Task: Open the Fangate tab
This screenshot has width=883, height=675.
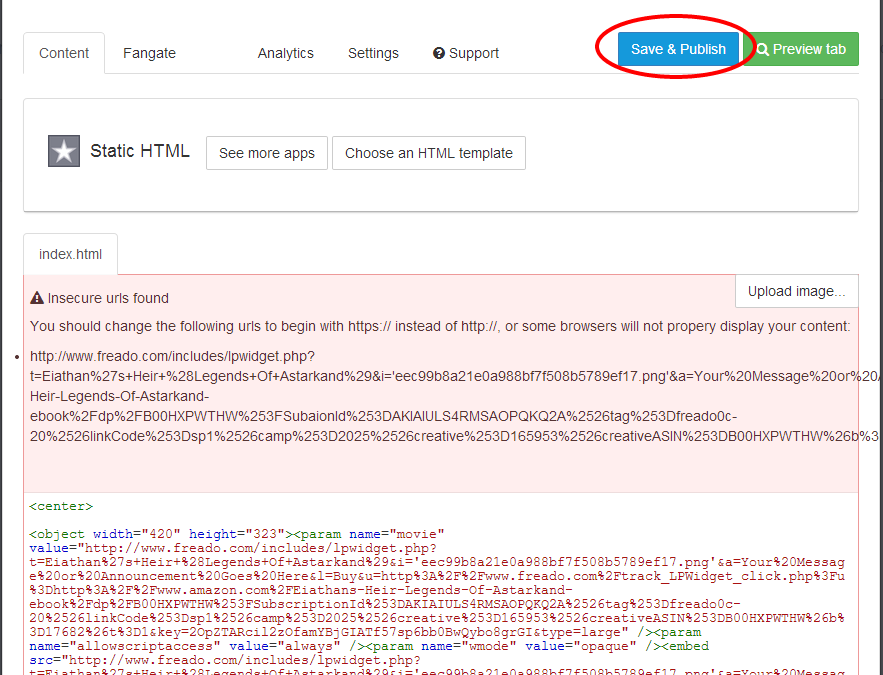Action: (x=149, y=53)
